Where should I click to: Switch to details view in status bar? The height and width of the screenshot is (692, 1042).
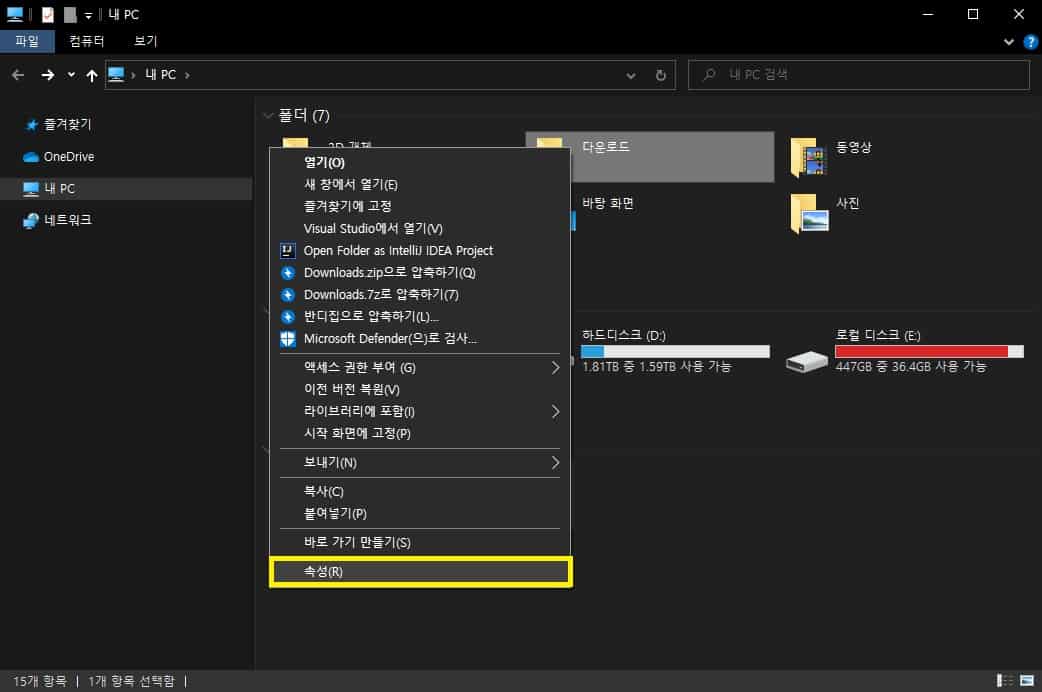tap(1005, 681)
